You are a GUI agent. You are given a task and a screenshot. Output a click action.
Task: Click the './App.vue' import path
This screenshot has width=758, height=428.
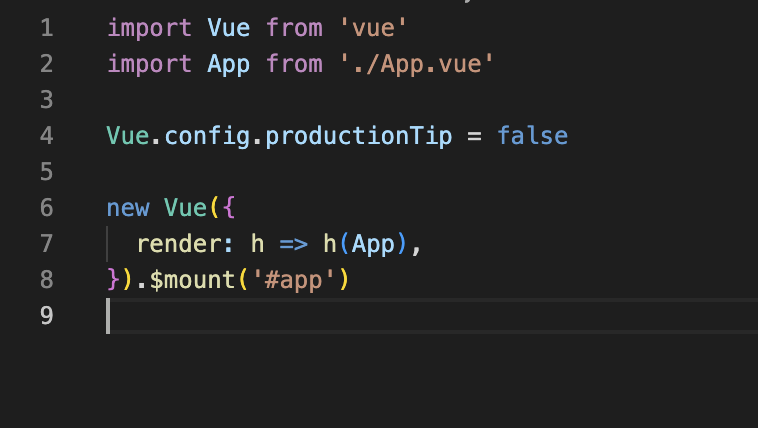[x=416, y=65]
